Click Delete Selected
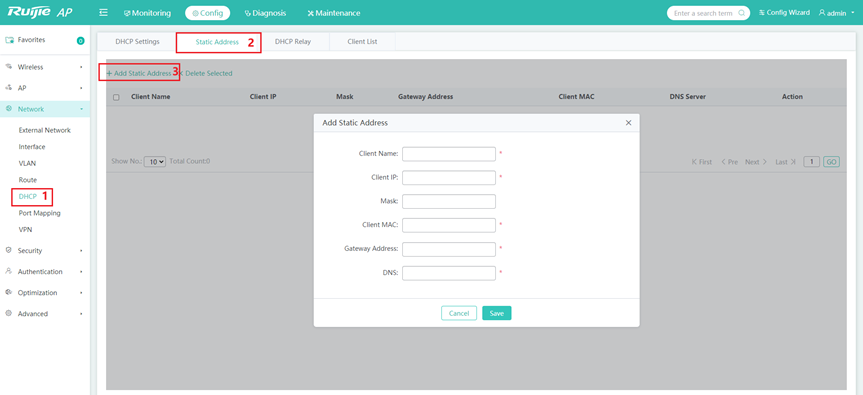863x395 pixels. pyautogui.click(x=206, y=73)
